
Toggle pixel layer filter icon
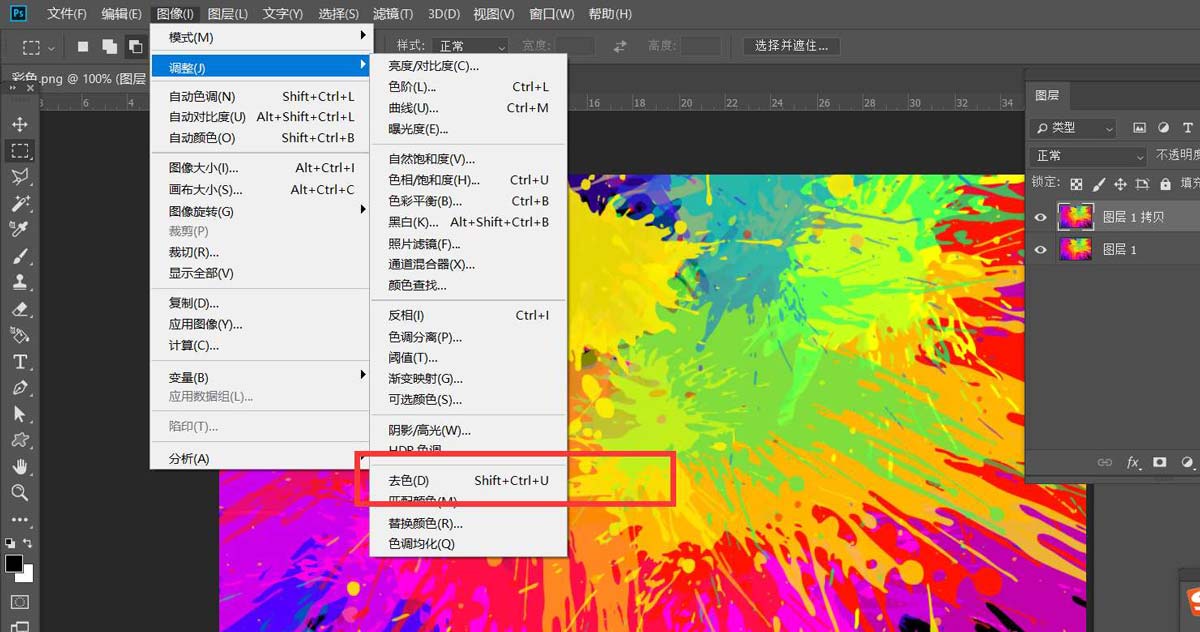1139,128
